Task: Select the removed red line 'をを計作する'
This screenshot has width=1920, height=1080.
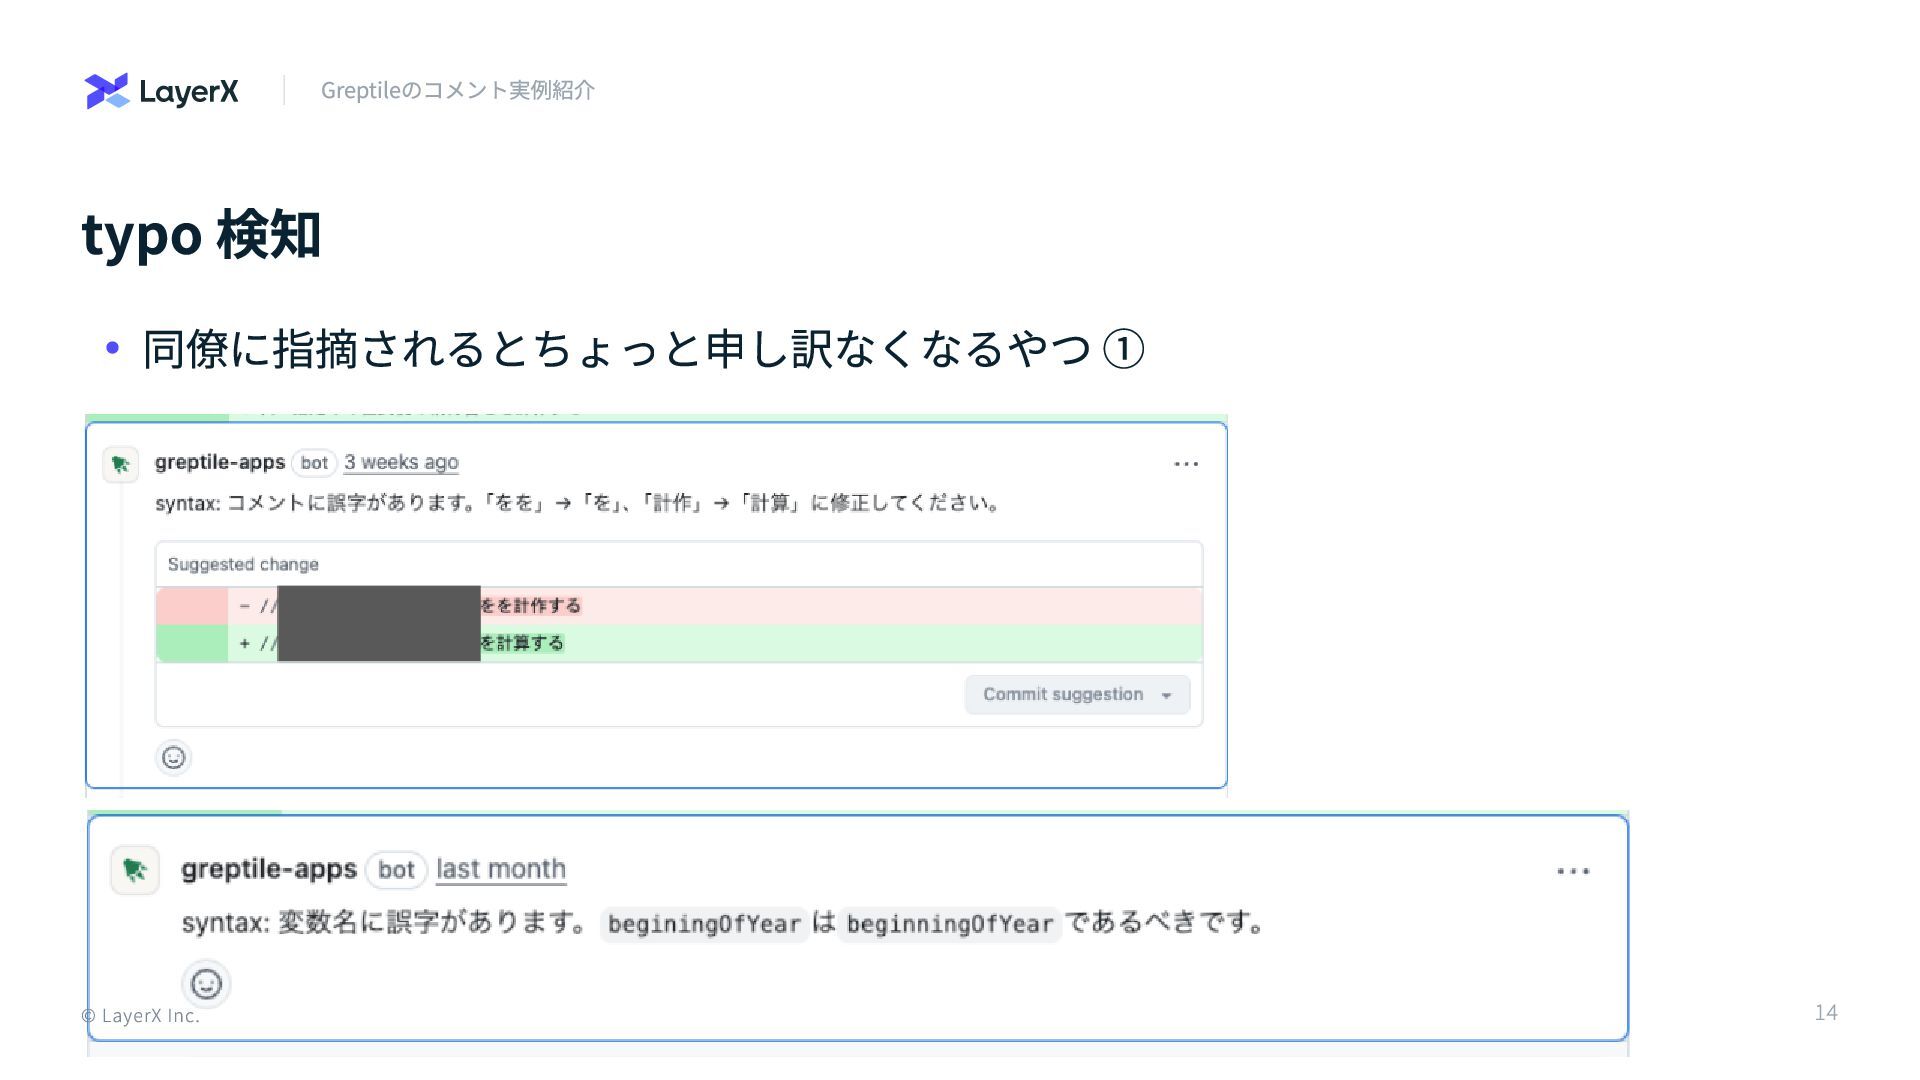Action: tap(679, 606)
